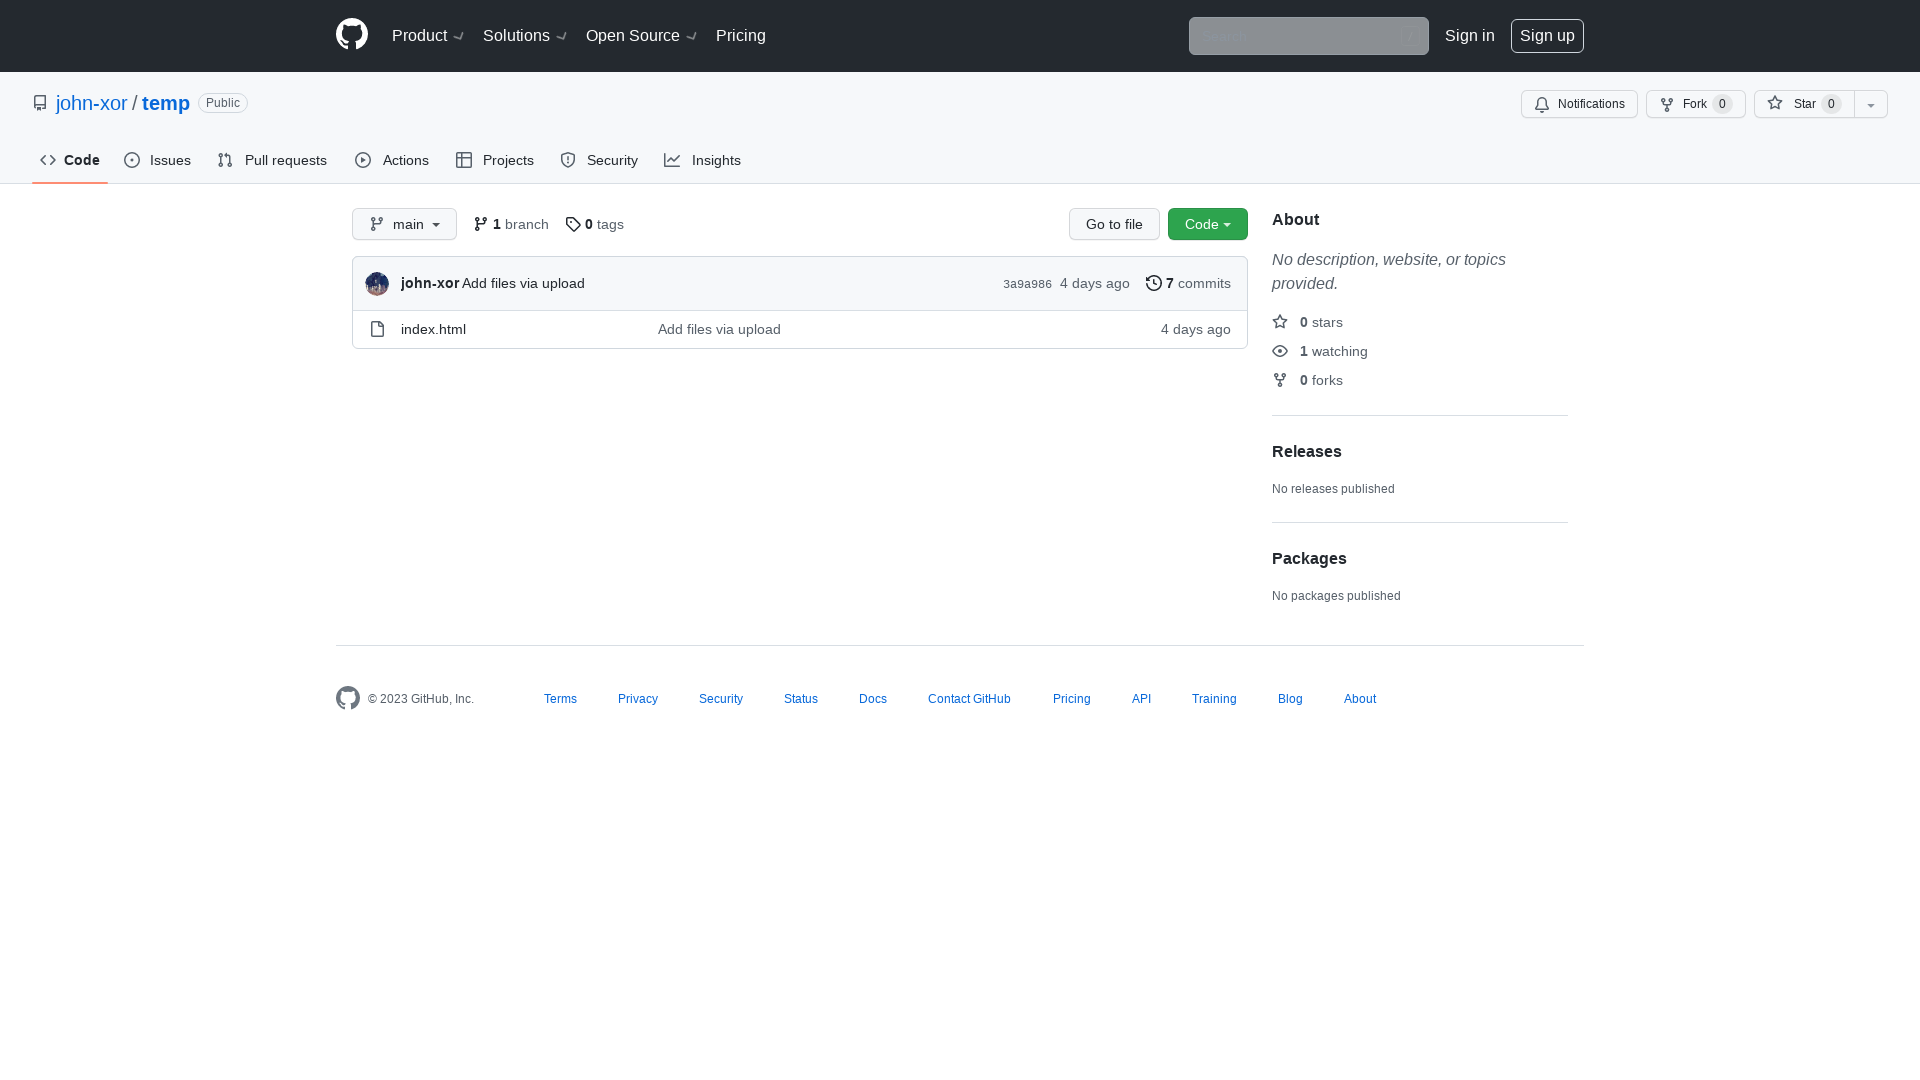Viewport: 1920px width, 1080px height.
Task: Click the footer GitHub logo
Action: [x=348, y=698]
